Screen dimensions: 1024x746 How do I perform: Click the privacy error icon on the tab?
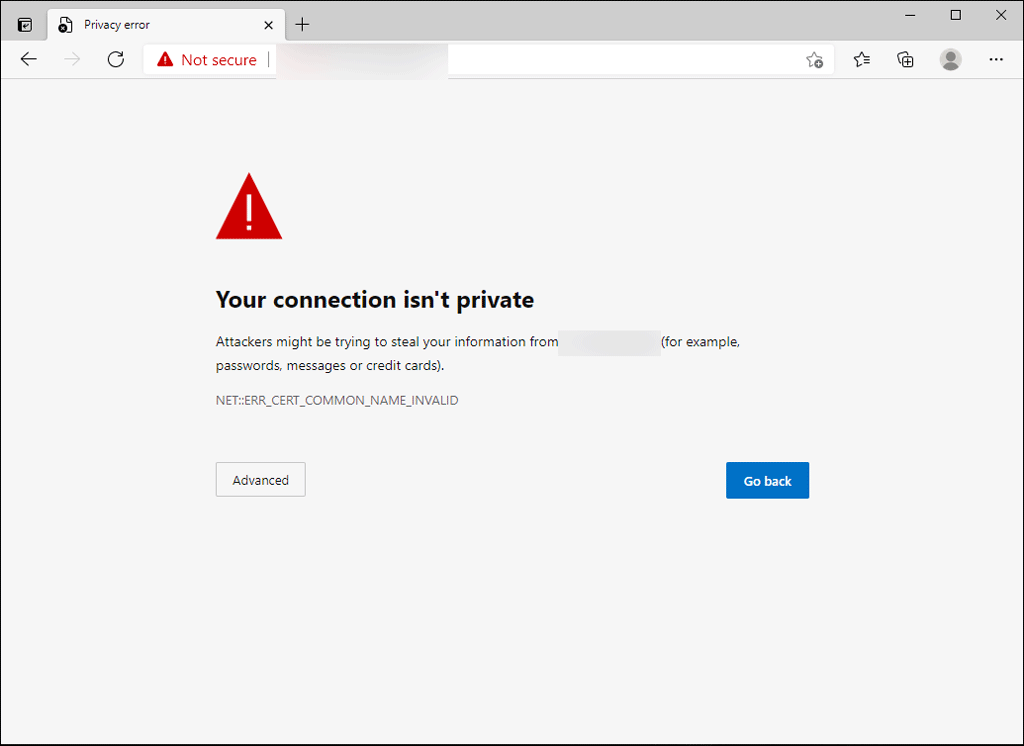(64, 24)
